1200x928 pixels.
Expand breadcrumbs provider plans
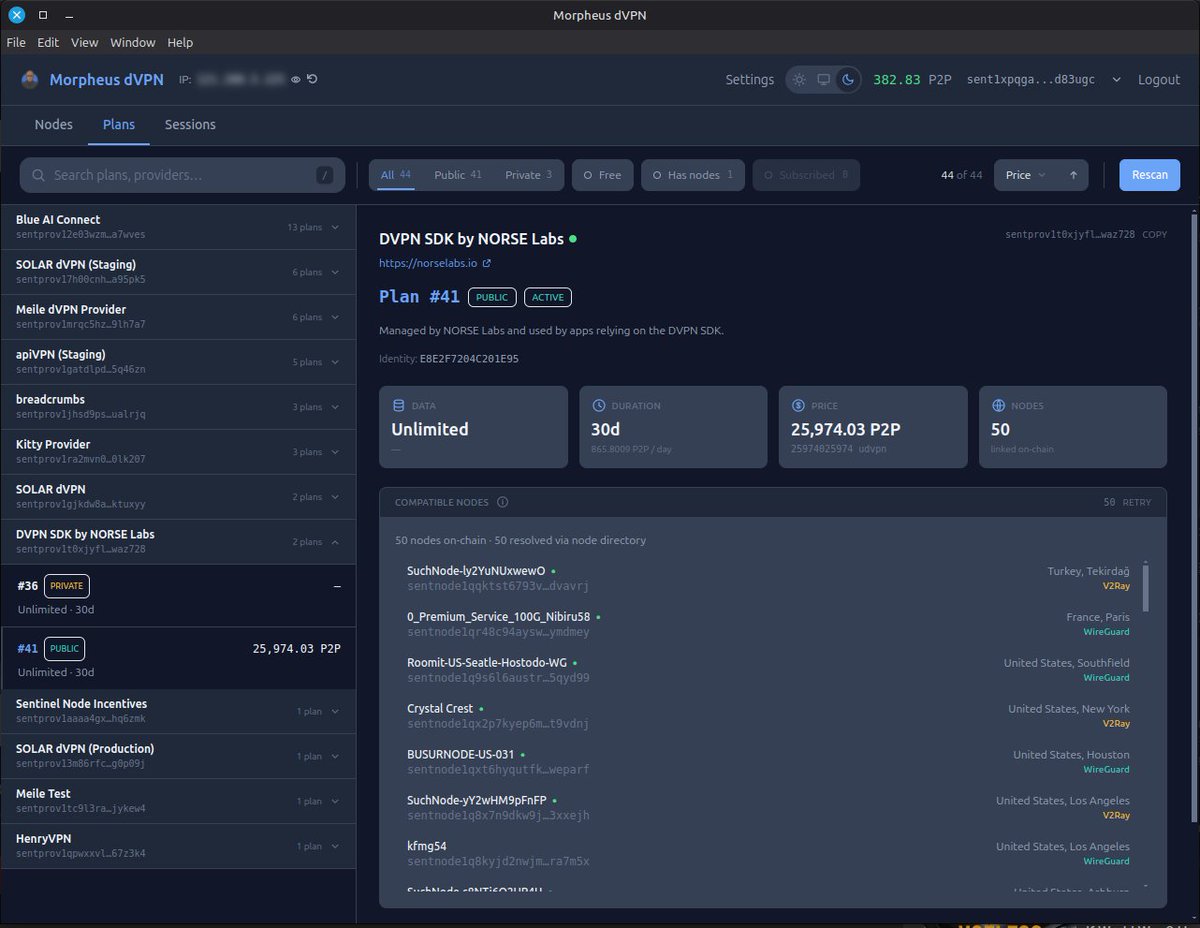pos(178,407)
